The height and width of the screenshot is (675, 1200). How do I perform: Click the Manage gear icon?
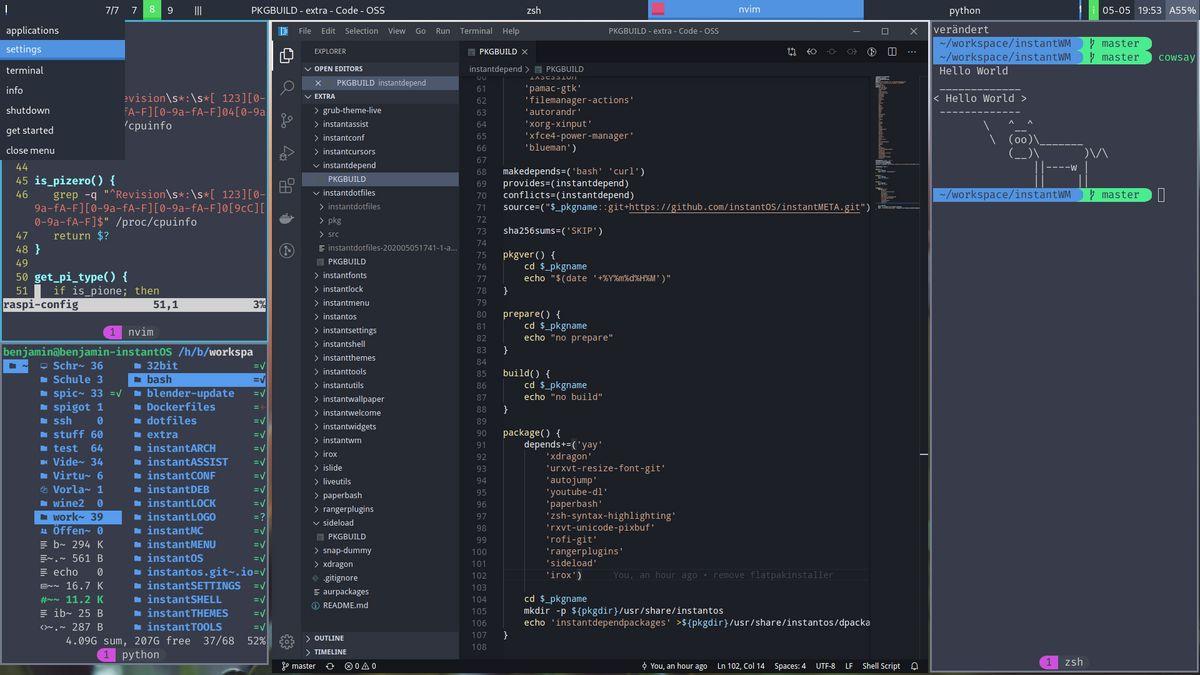point(287,641)
